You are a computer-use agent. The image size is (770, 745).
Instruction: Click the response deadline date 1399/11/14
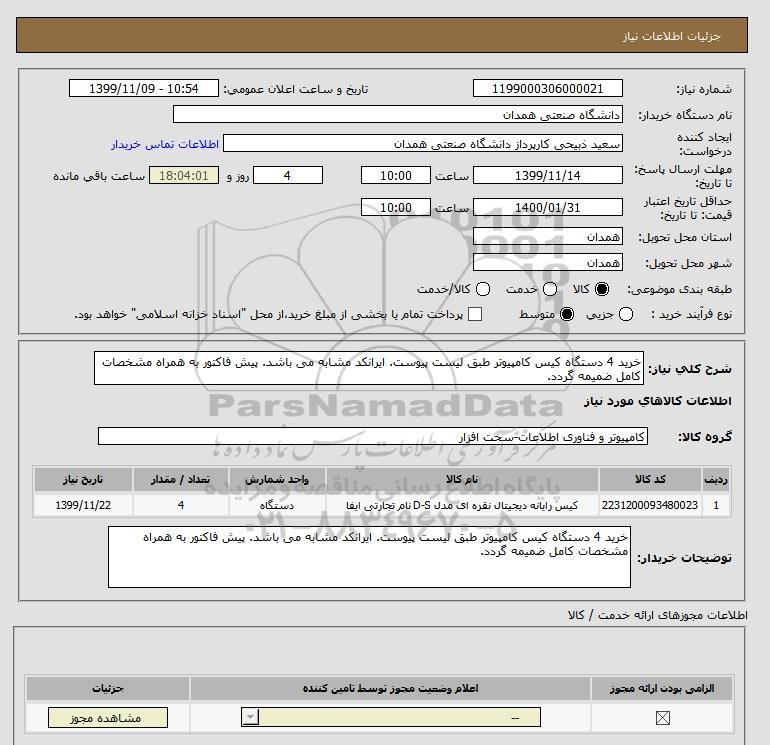coord(548,175)
